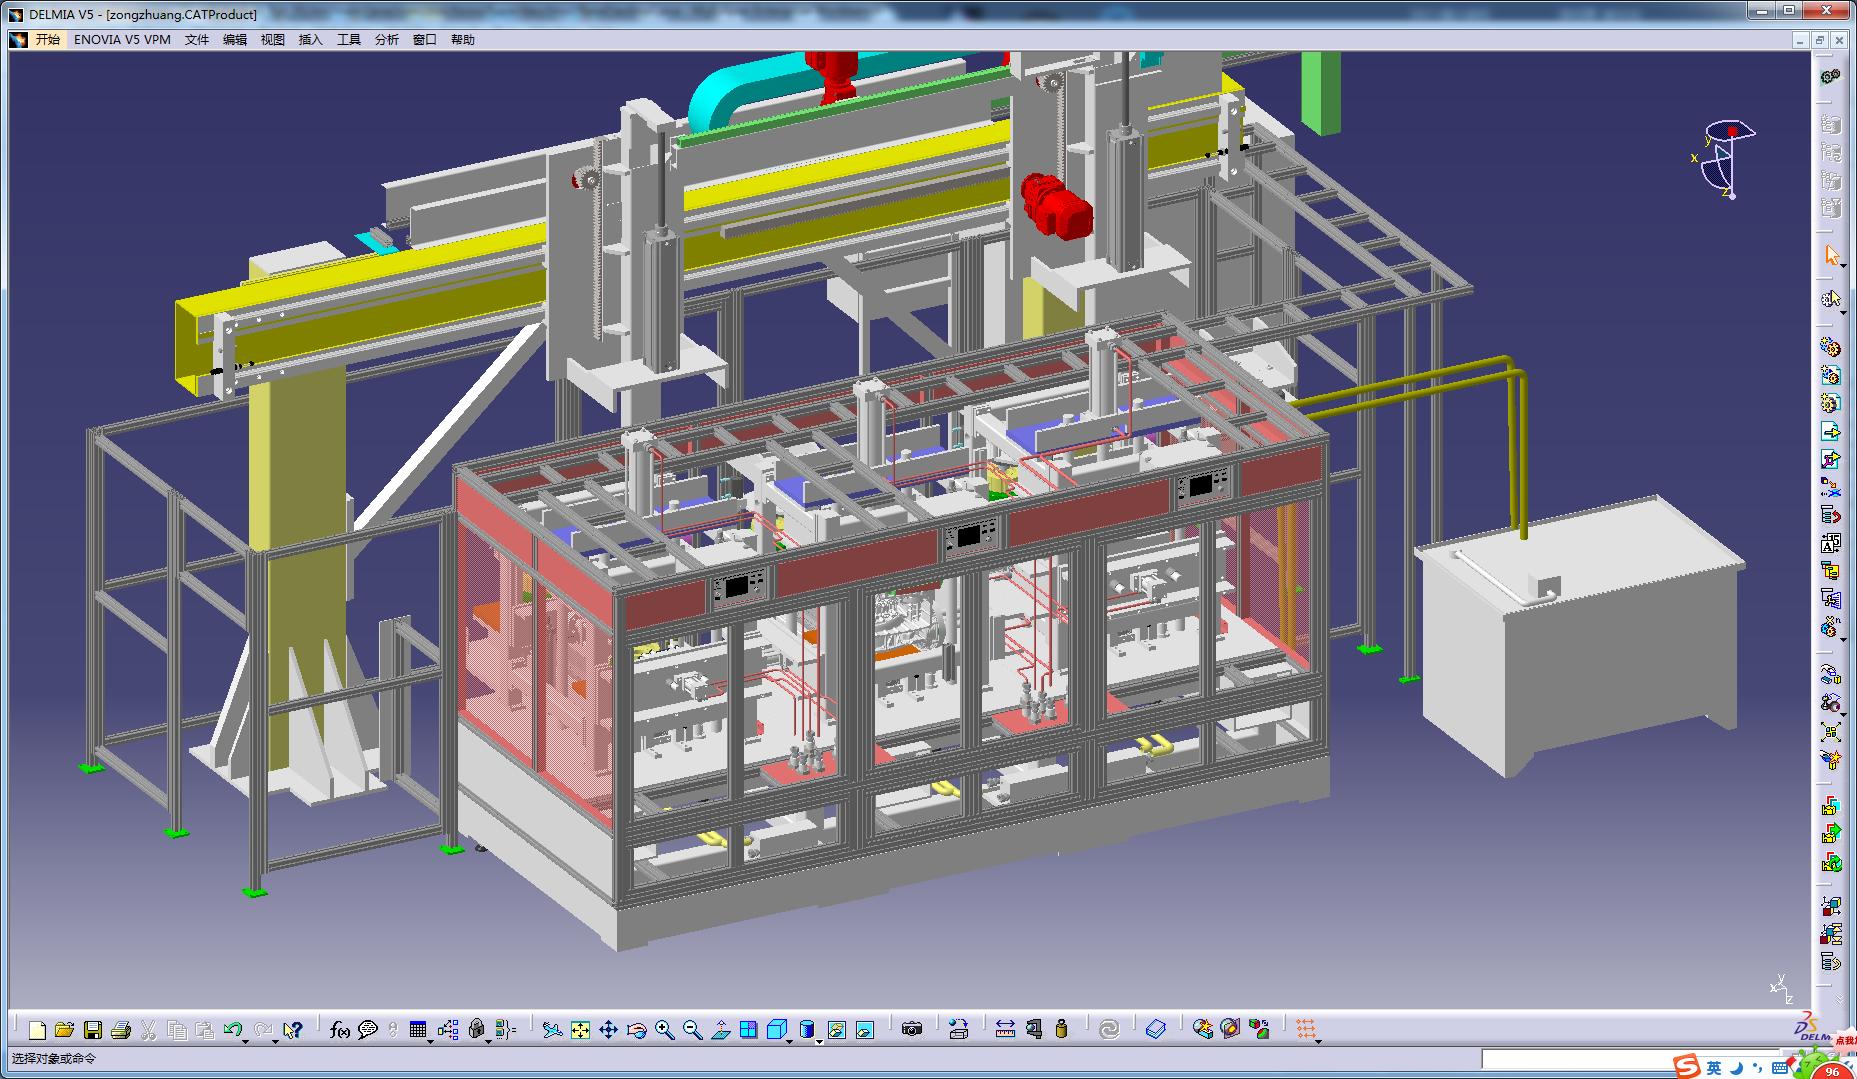Image resolution: width=1857 pixels, height=1079 pixels.
Task: Click the Capture camera icon
Action: click(x=911, y=1030)
